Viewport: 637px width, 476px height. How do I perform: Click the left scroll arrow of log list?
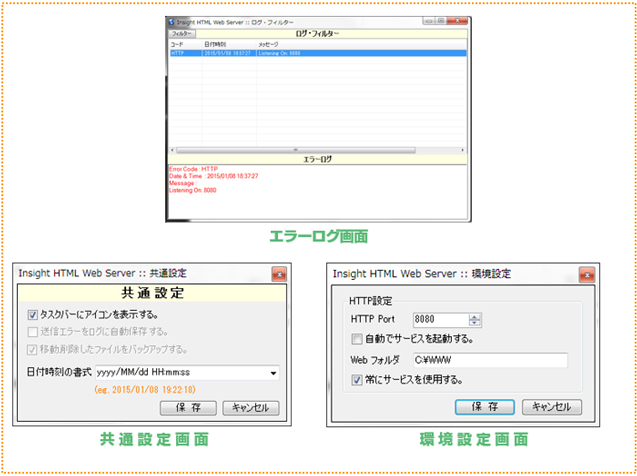click(172, 150)
